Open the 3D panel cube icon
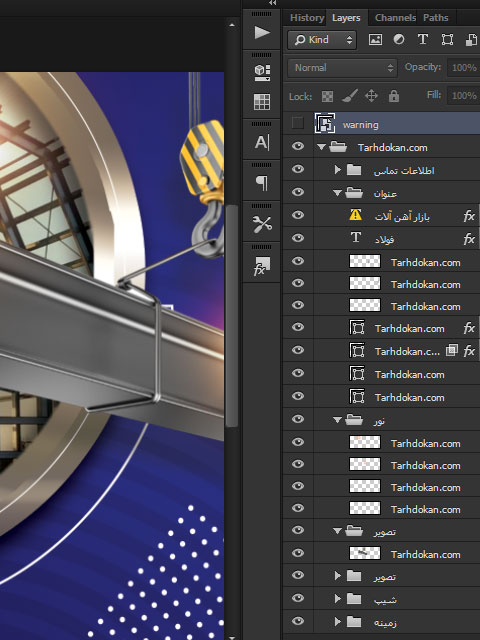 [x=262, y=73]
